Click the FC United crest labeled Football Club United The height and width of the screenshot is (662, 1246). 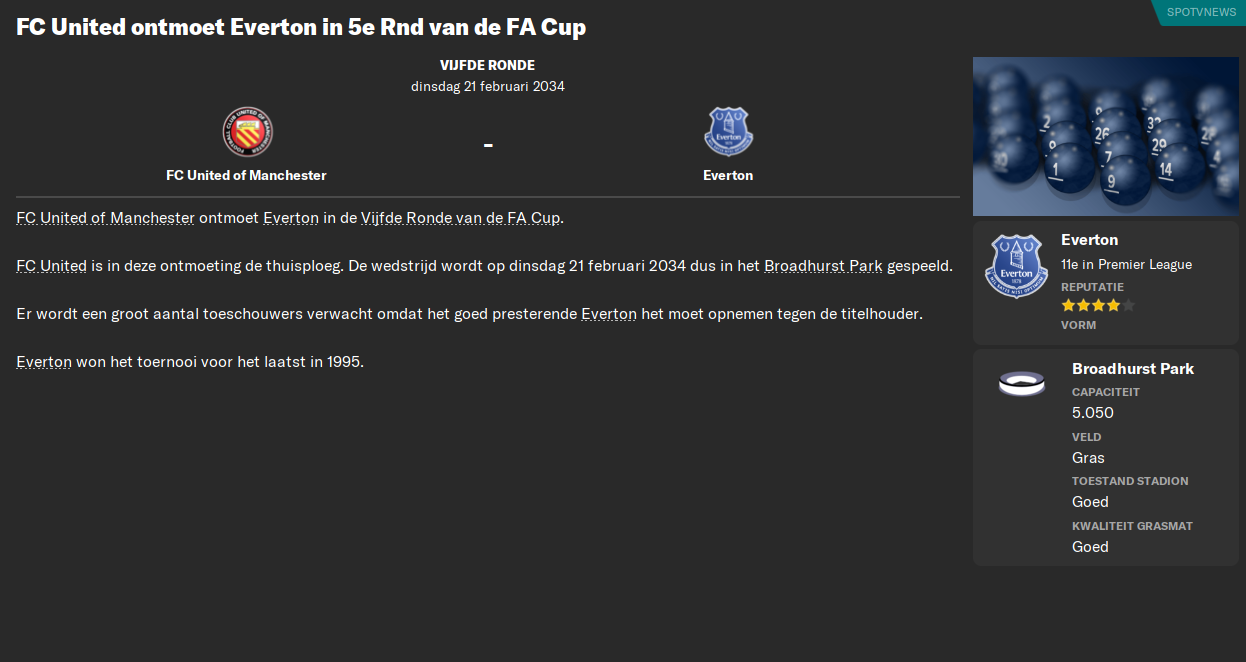coord(245,131)
